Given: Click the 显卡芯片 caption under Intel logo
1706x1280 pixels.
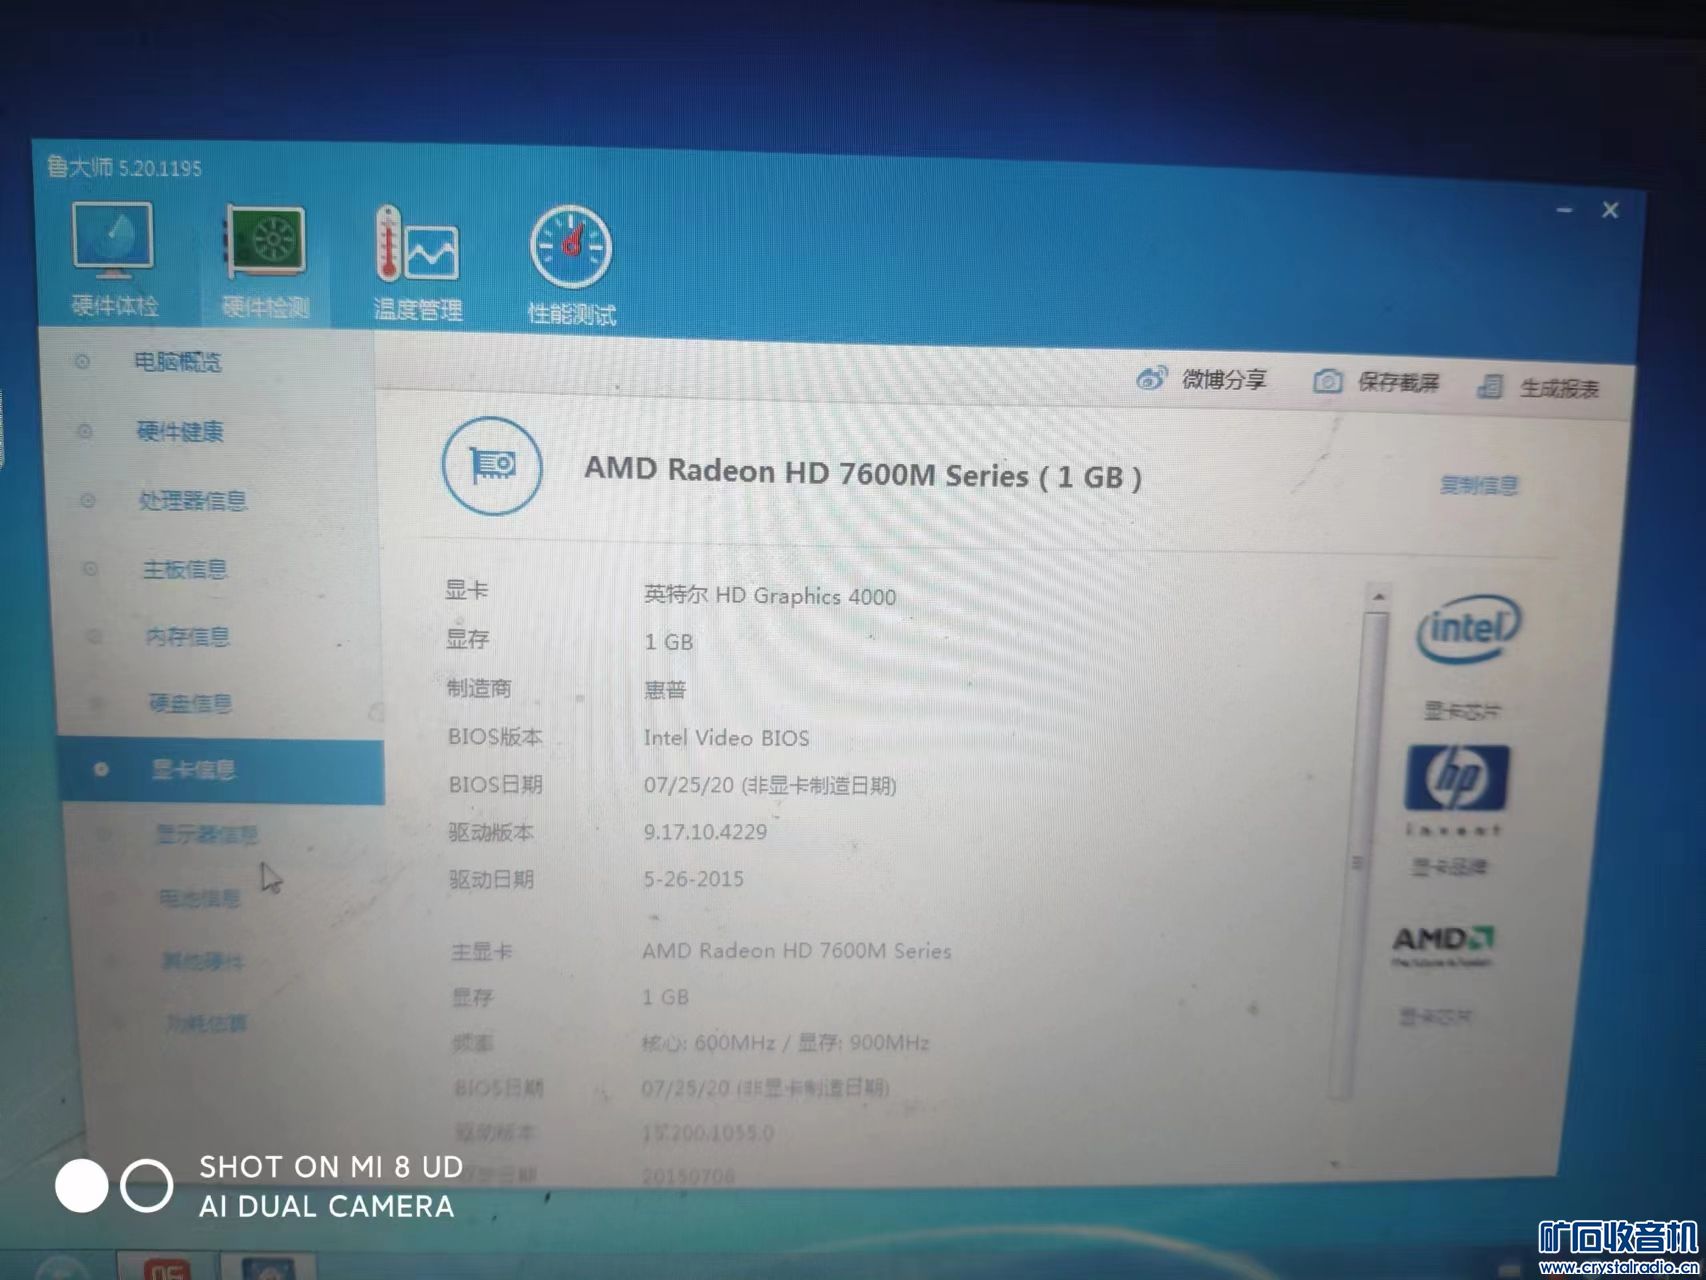Looking at the screenshot, I should (x=1462, y=711).
